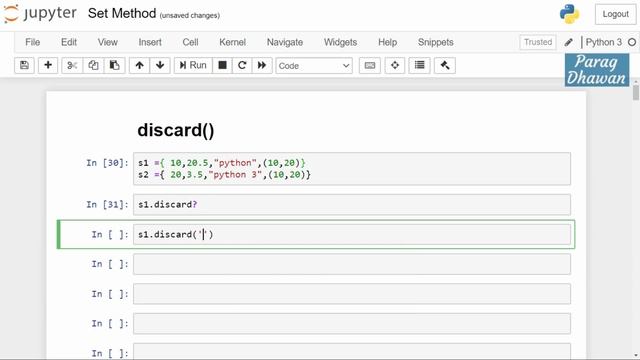Open the View menu
This screenshot has height=360, width=640.
108,42
